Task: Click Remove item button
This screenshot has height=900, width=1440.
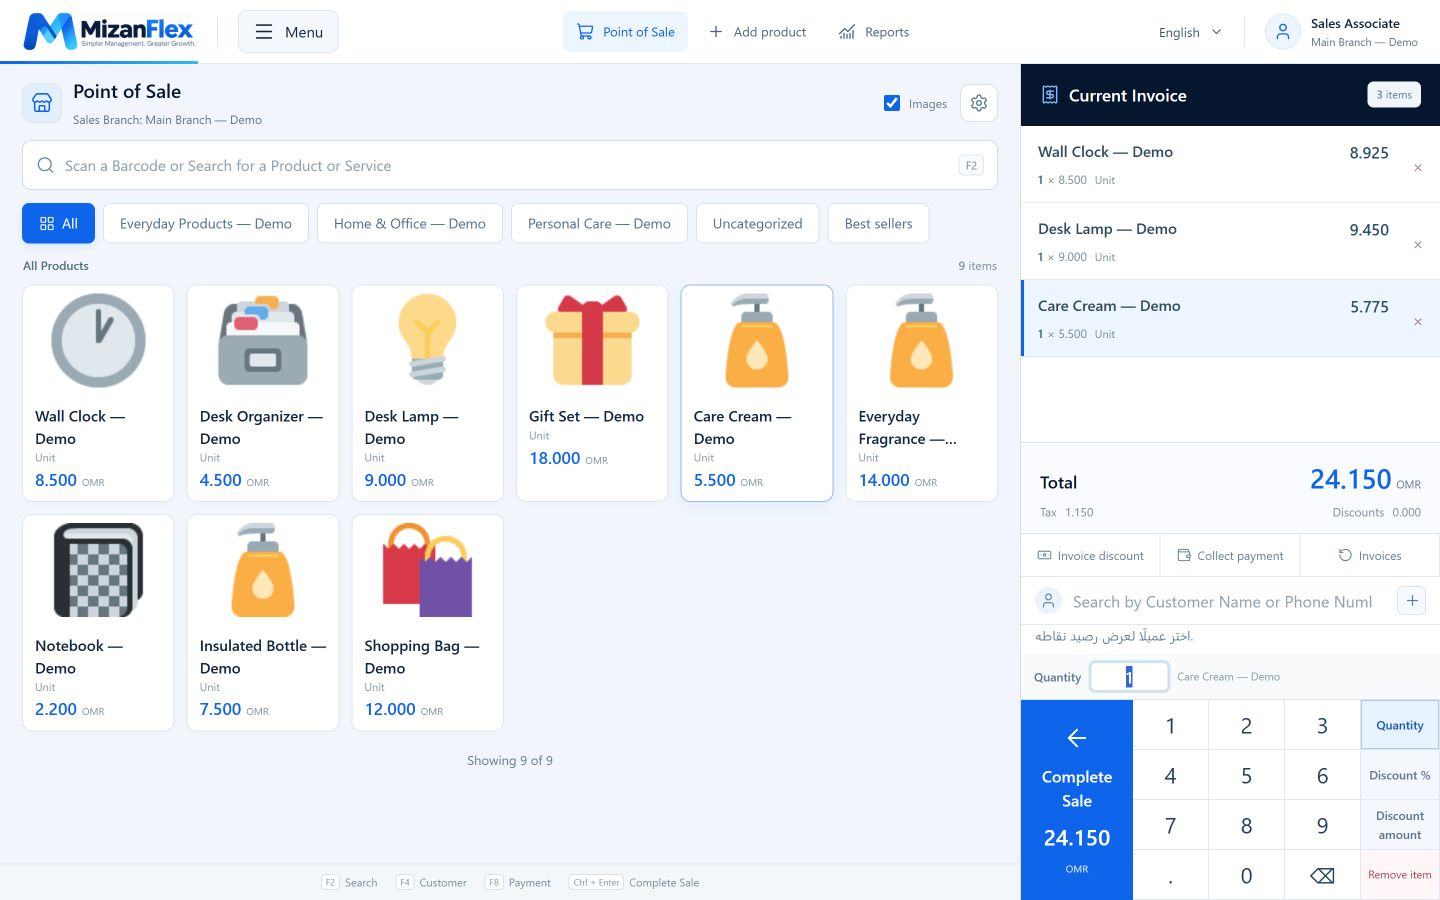Action: click(1400, 875)
